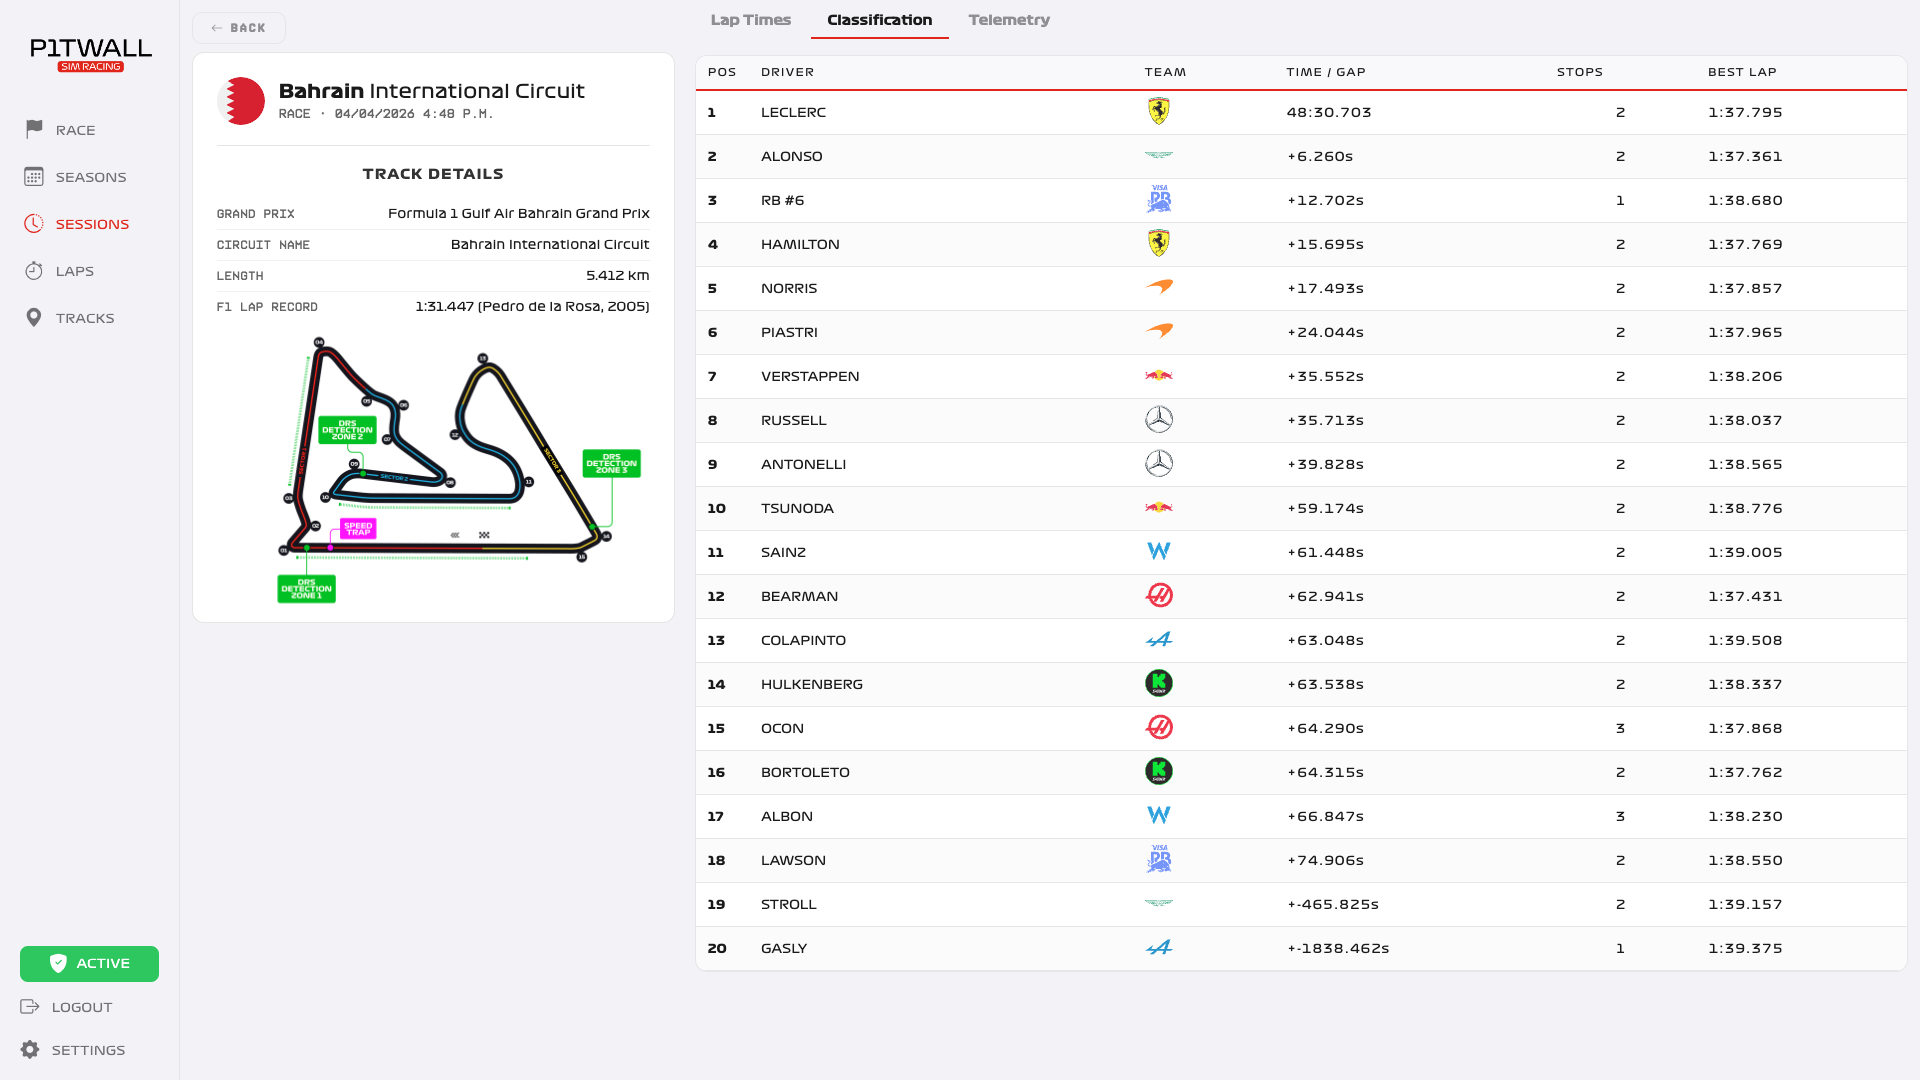Click Lawson's Visa RB team logo
1920x1080 pixels.
[x=1159, y=860]
